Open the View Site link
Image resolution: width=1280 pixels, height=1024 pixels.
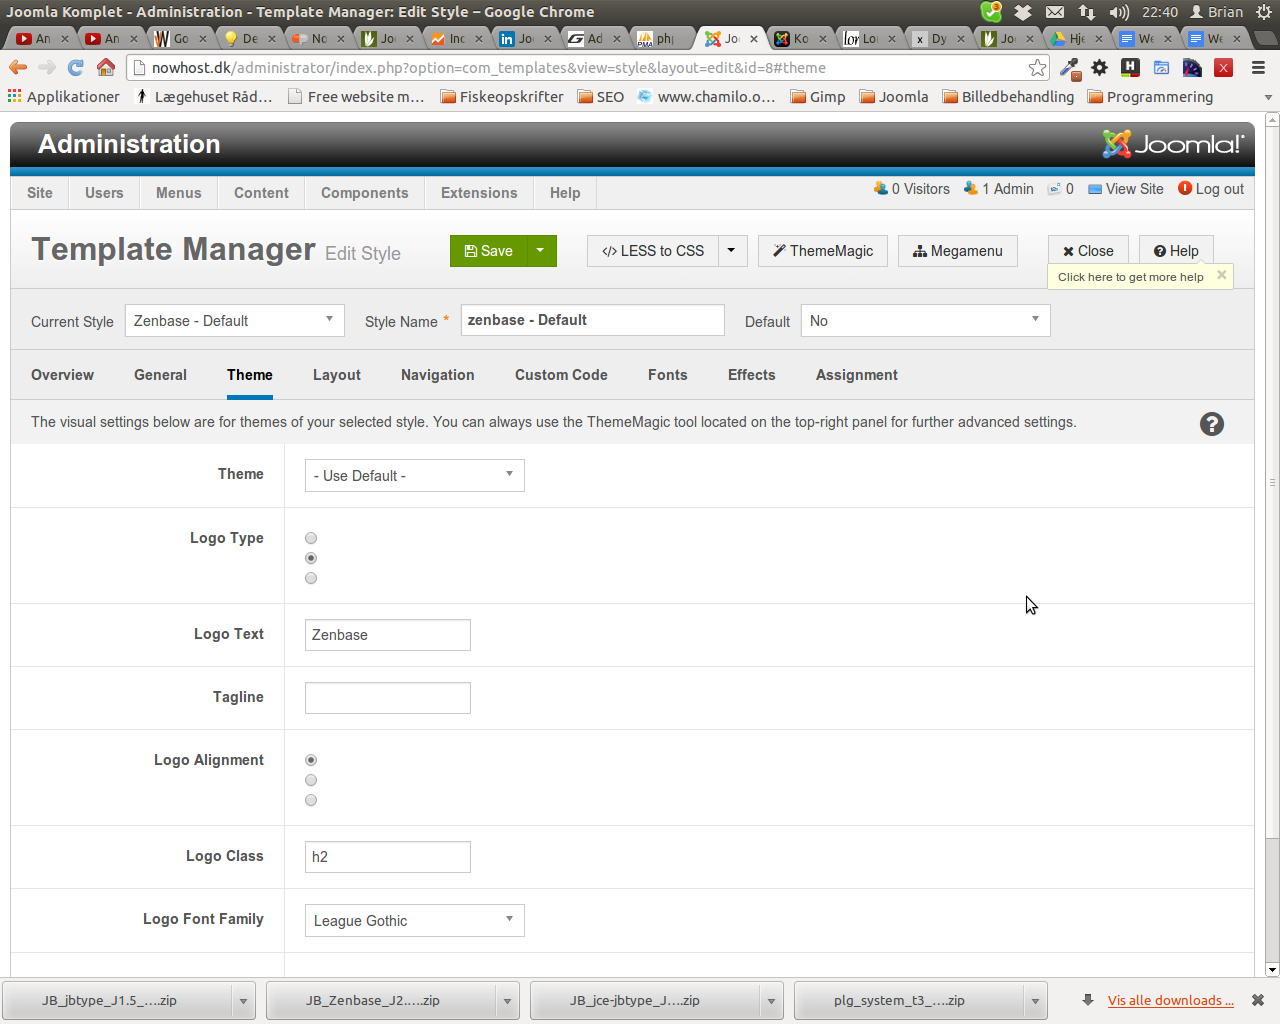1126,189
